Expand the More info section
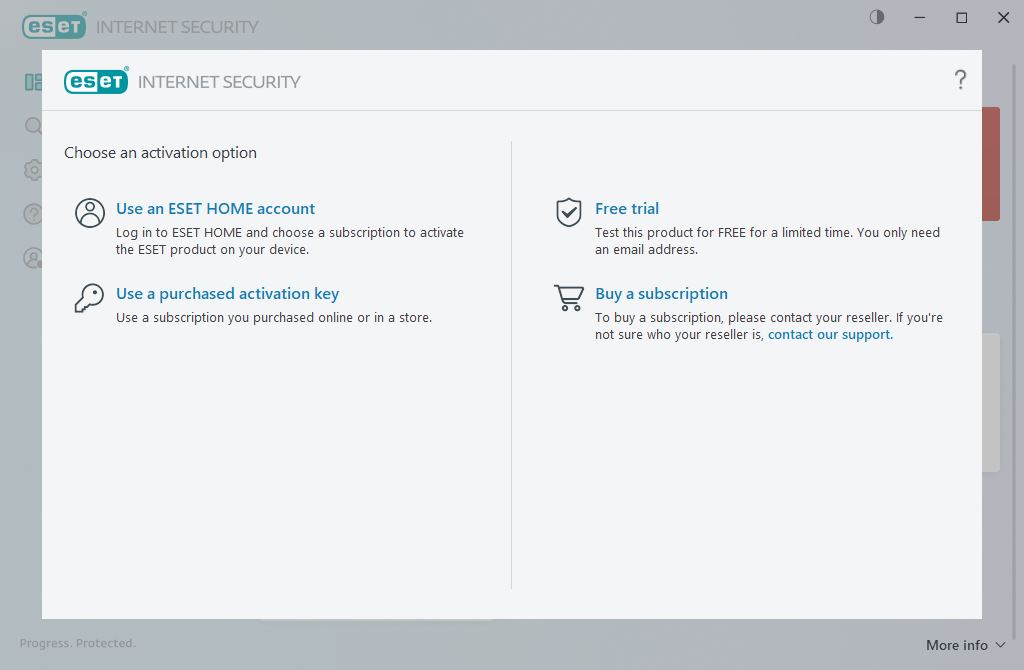1024x670 pixels. pos(966,645)
